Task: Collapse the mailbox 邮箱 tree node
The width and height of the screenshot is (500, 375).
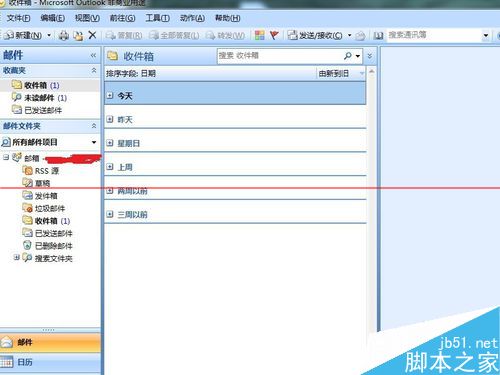Action: pyautogui.click(x=6, y=157)
